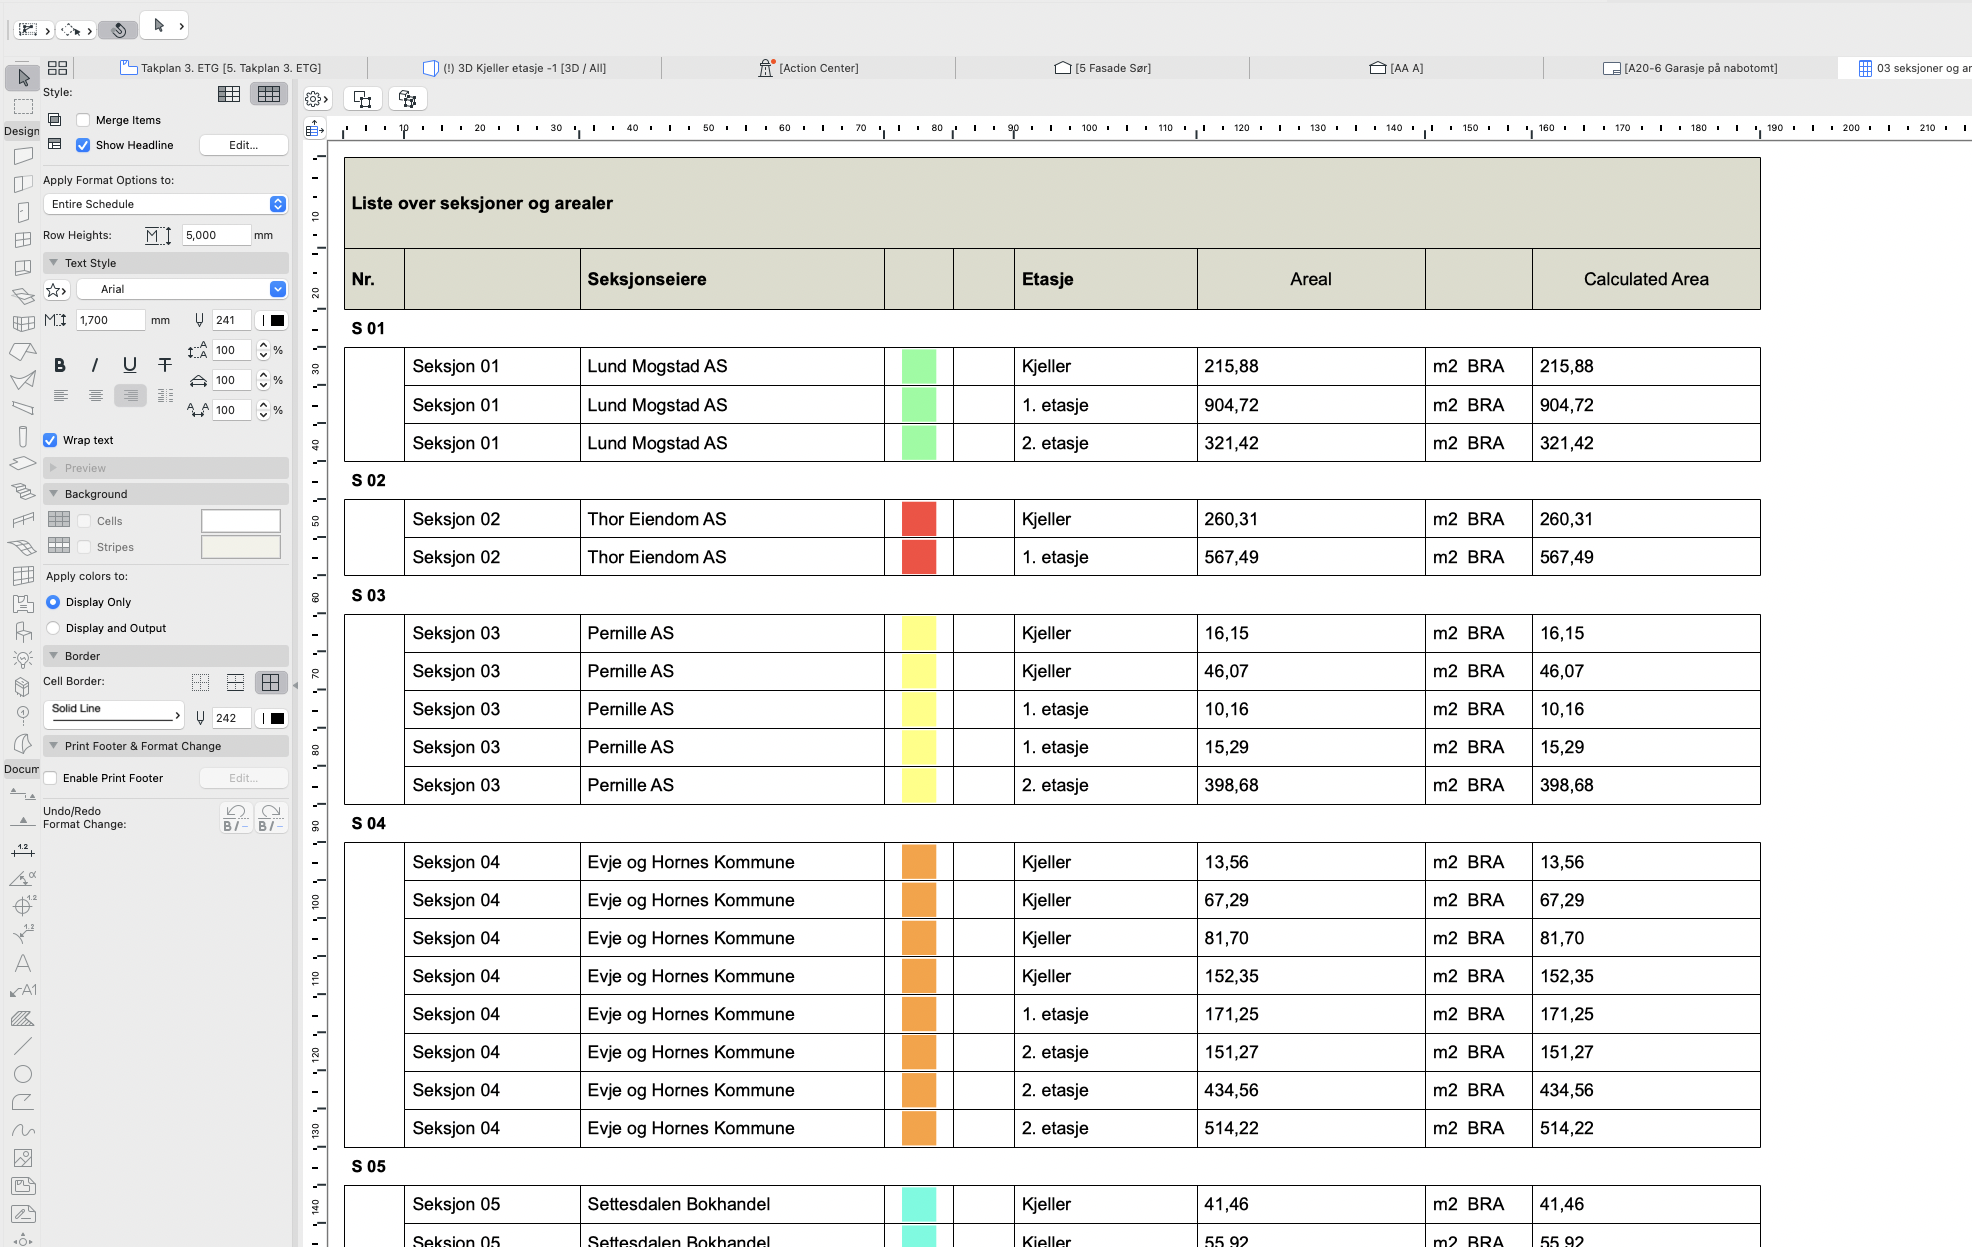
Task: Click the Row Heights input field
Action: click(x=215, y=235)
